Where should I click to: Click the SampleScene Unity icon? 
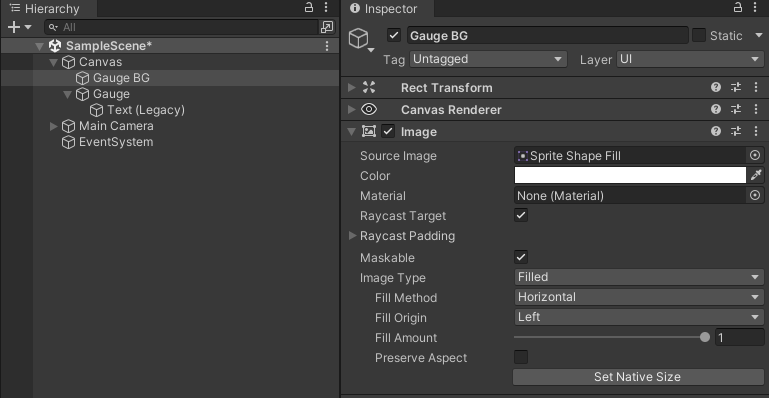click(55, 46)
